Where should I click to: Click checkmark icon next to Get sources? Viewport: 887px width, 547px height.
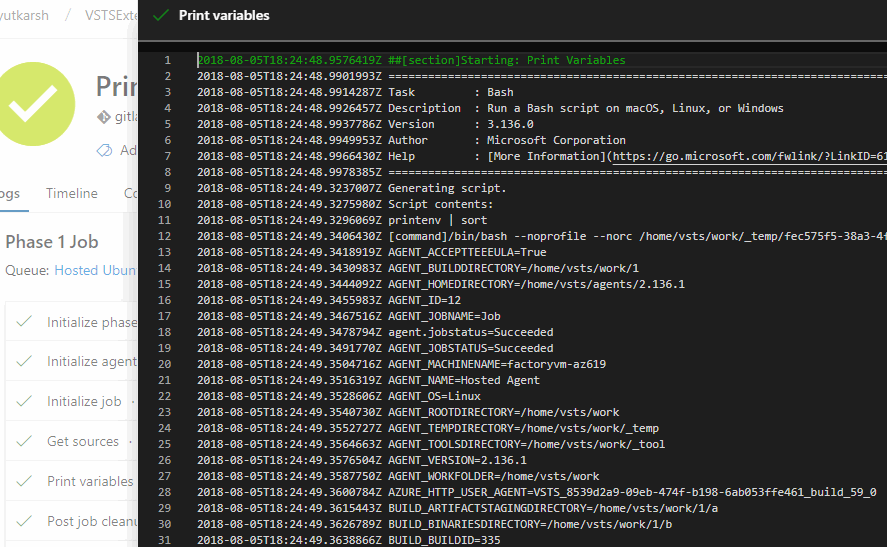pyautogui.click(x=24, y=441)
